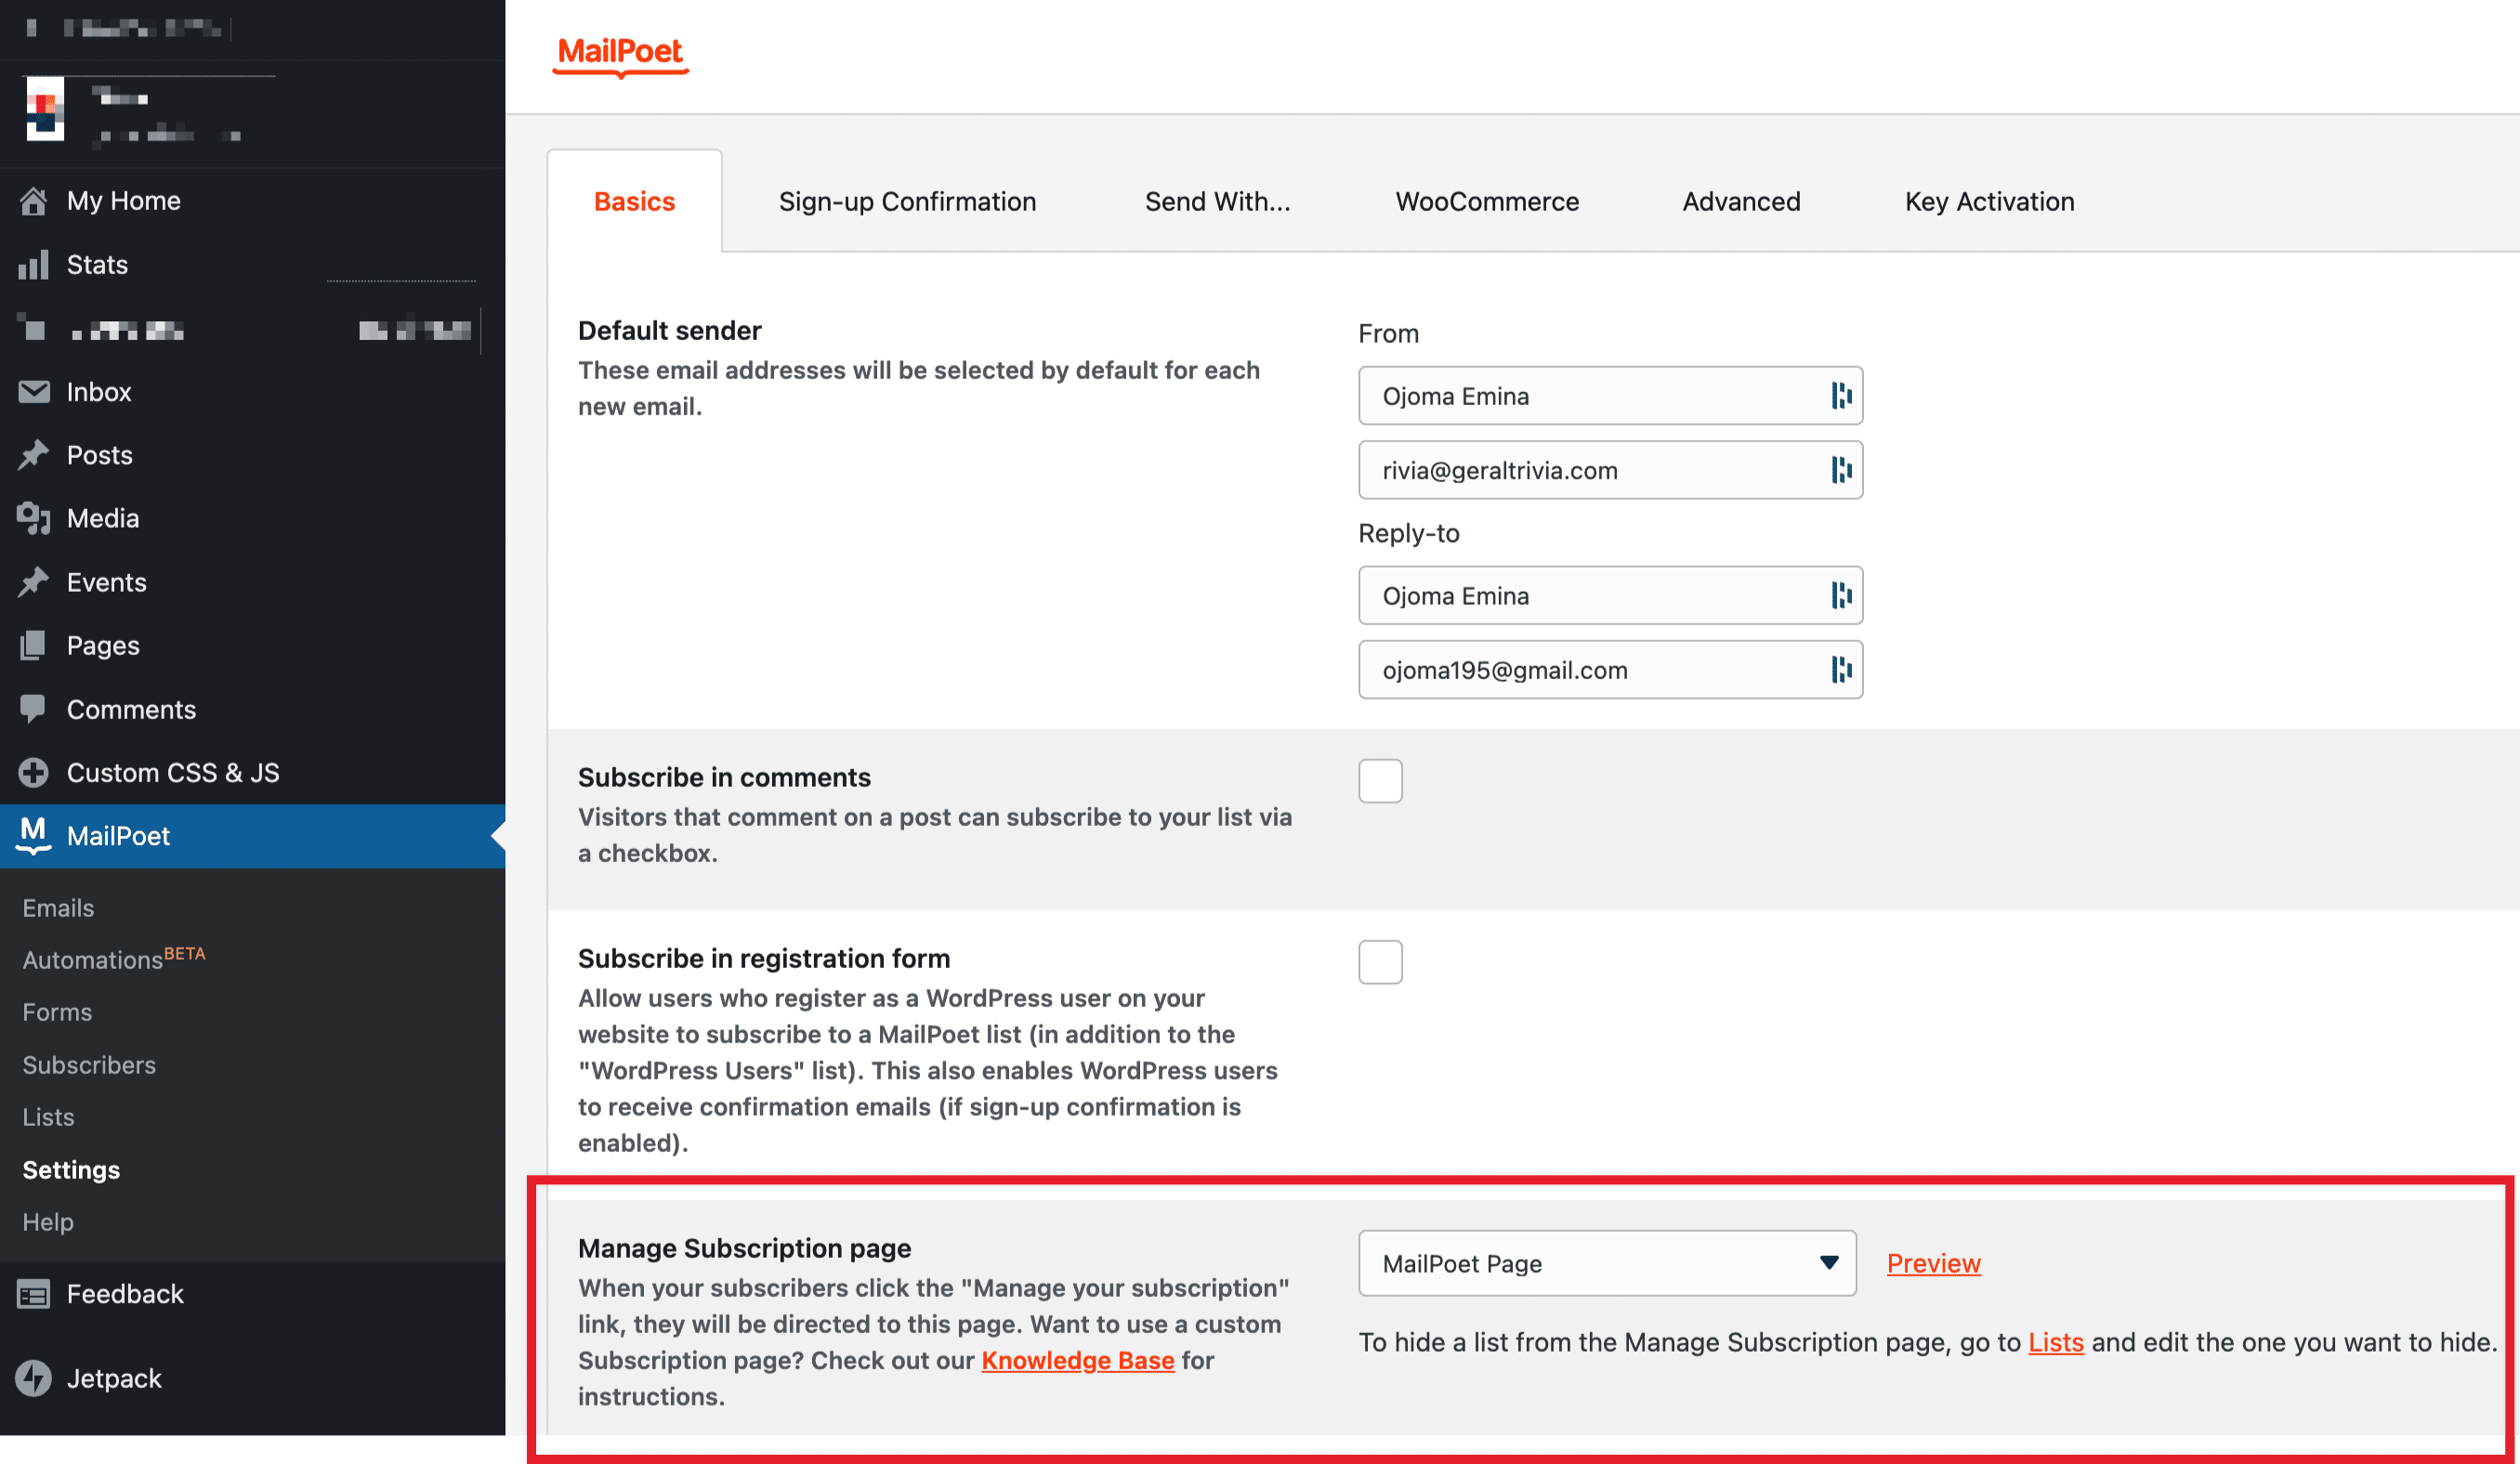The height and width of the screenshot is (1464, 2520).
Task: Click the Custom CSS & JS plus icon
Action: (x=33, y=773)
